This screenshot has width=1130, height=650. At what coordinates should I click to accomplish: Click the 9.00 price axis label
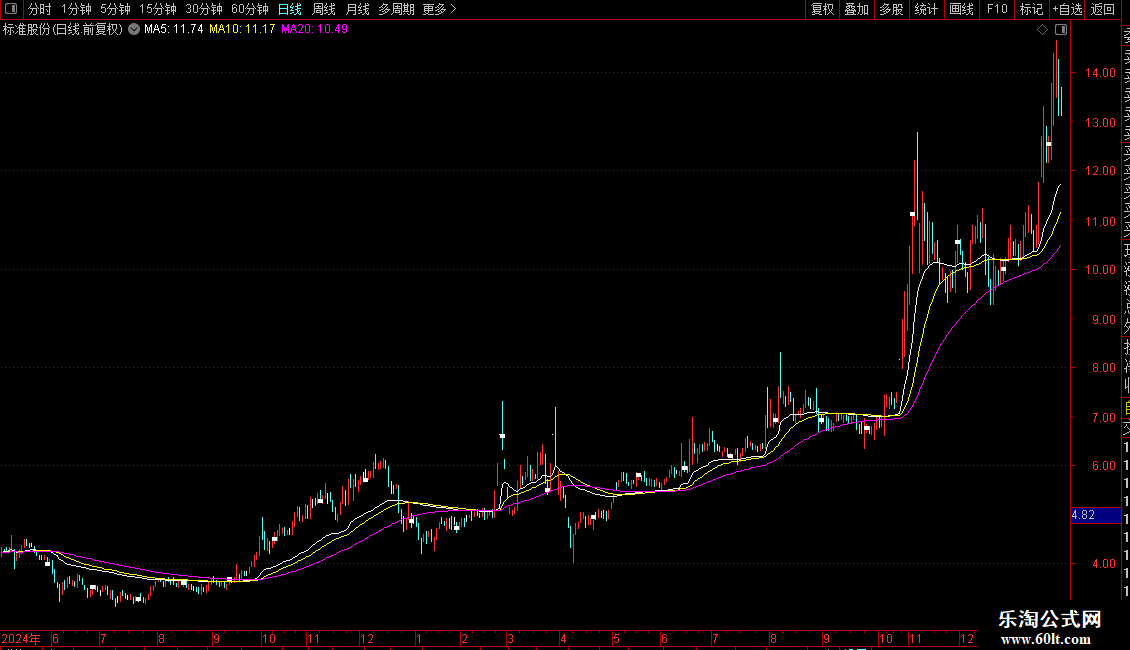coord(1103,319)
